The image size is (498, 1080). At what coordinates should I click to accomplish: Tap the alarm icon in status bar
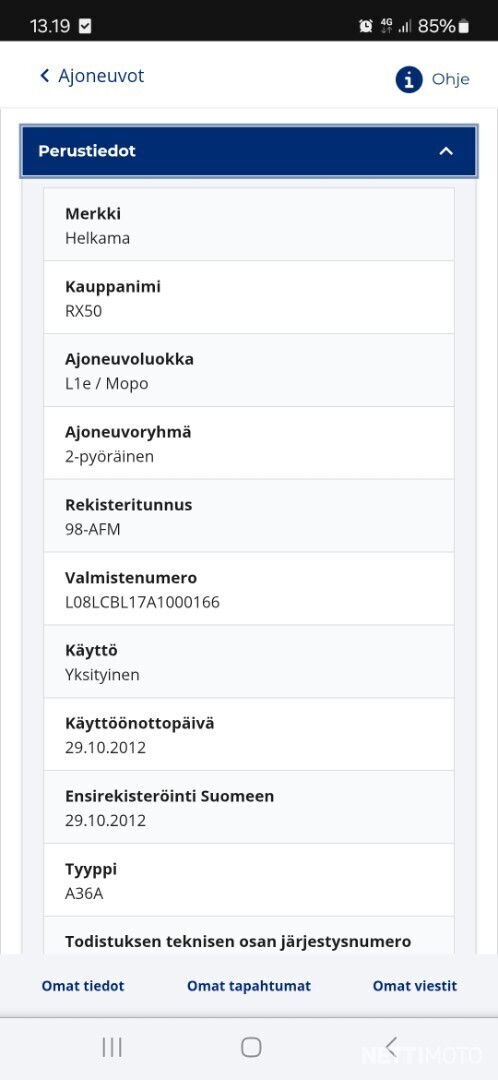point(366,26)
